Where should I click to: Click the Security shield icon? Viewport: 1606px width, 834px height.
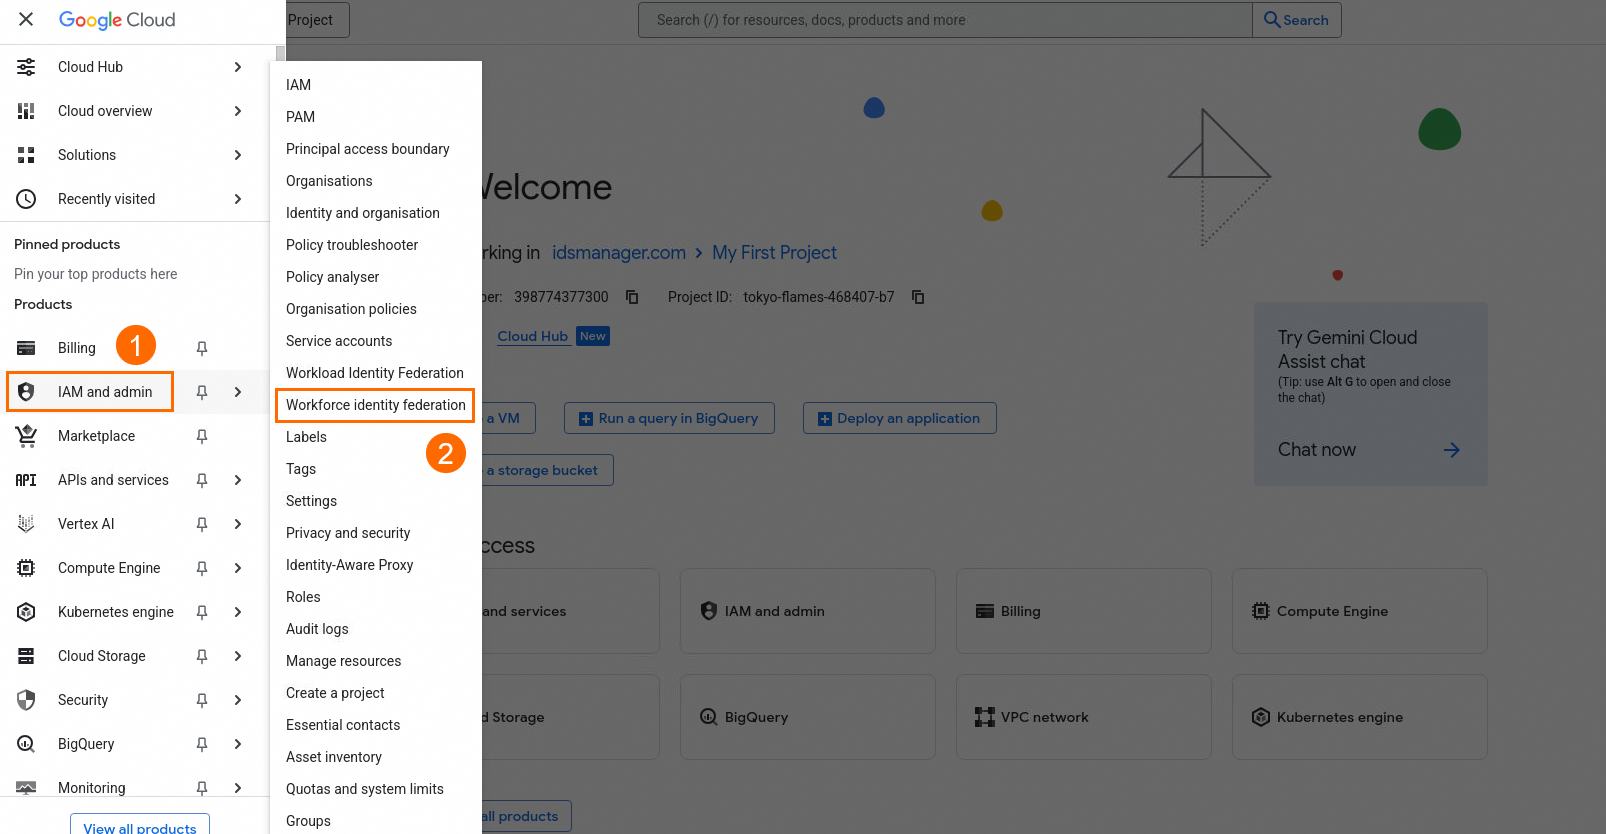pos(26,700)
